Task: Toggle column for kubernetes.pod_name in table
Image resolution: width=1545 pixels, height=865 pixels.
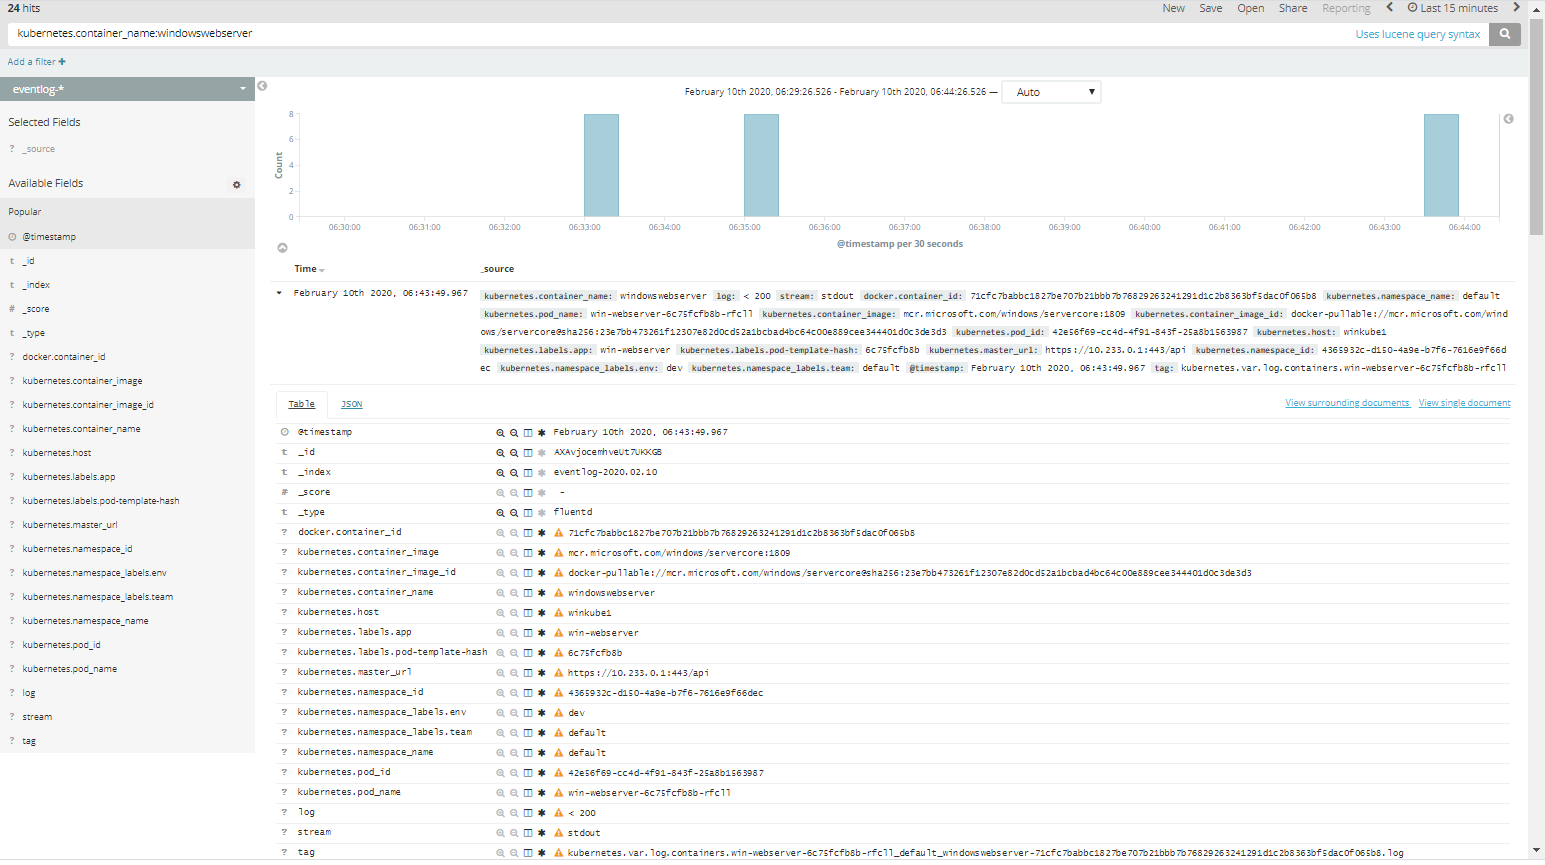Action: tap(528, 793)
